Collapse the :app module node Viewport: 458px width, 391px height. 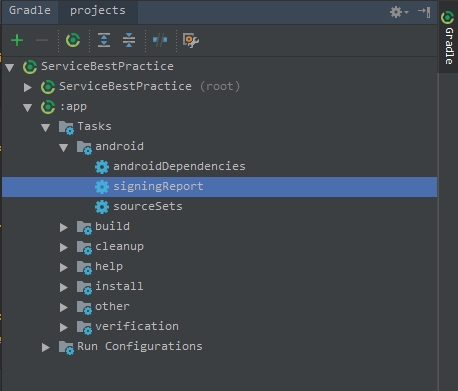tap(28, 107)
